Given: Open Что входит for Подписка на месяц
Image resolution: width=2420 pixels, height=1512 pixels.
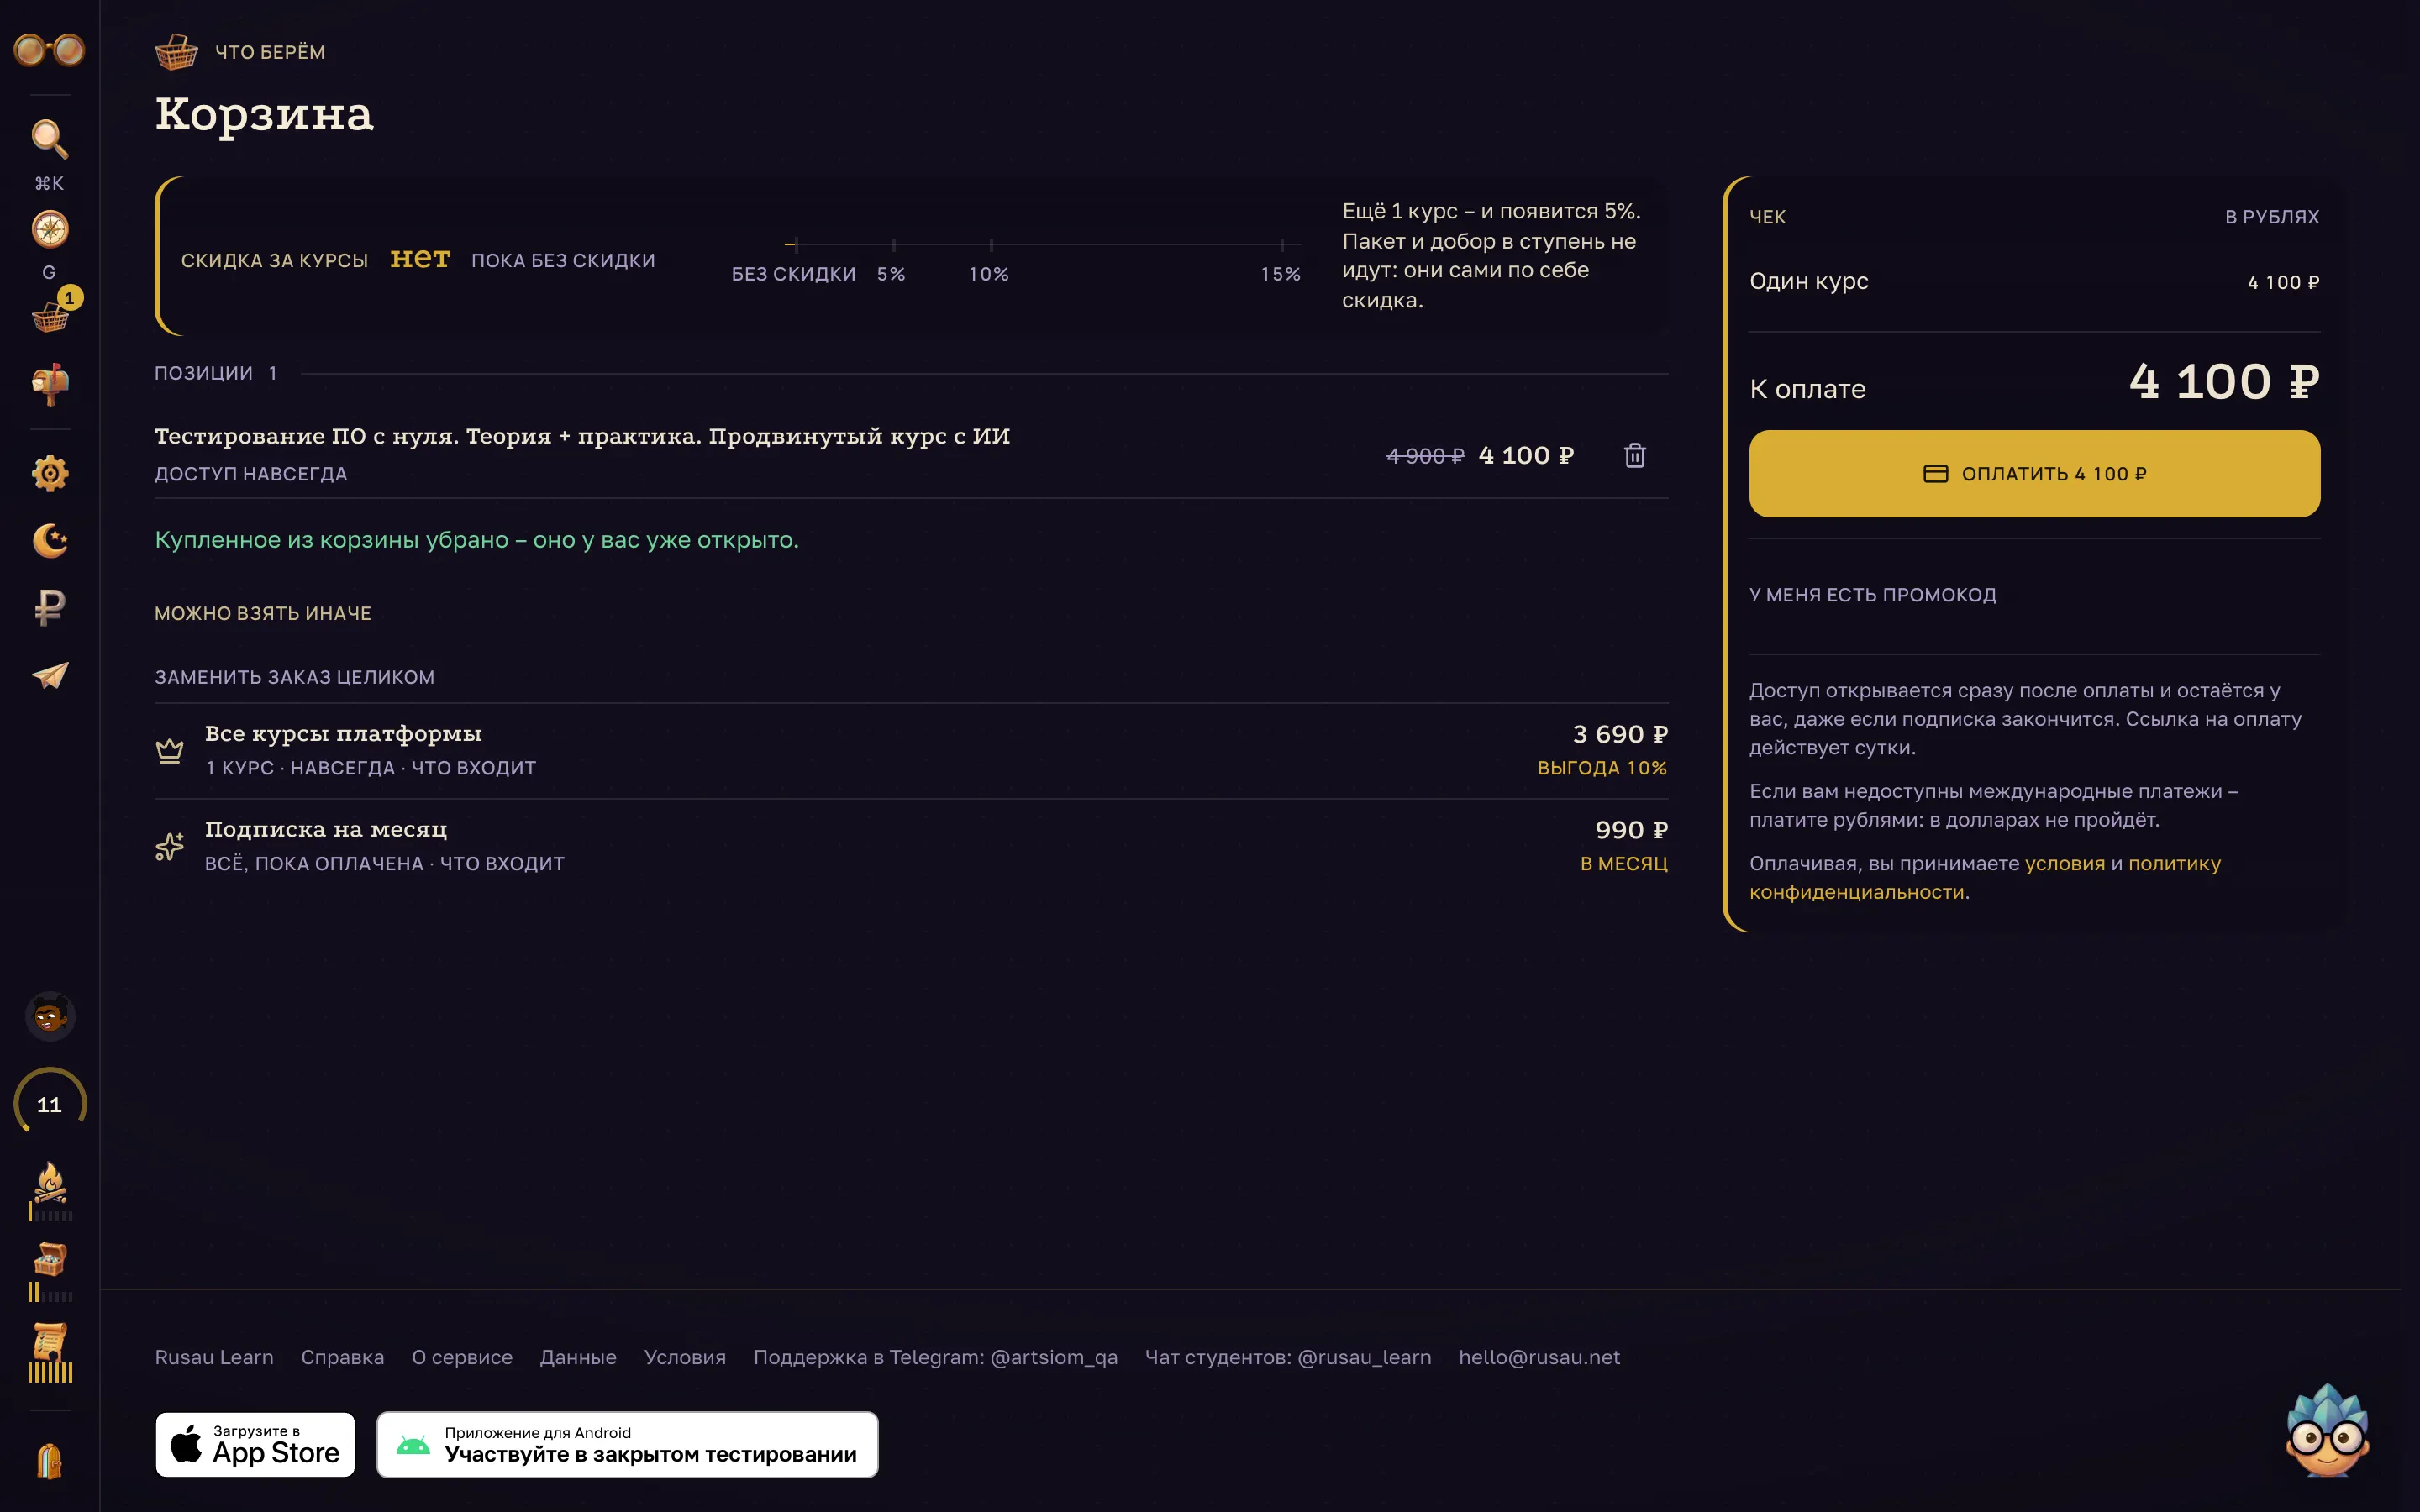Looking at the screenshot, I should (502, 863).
